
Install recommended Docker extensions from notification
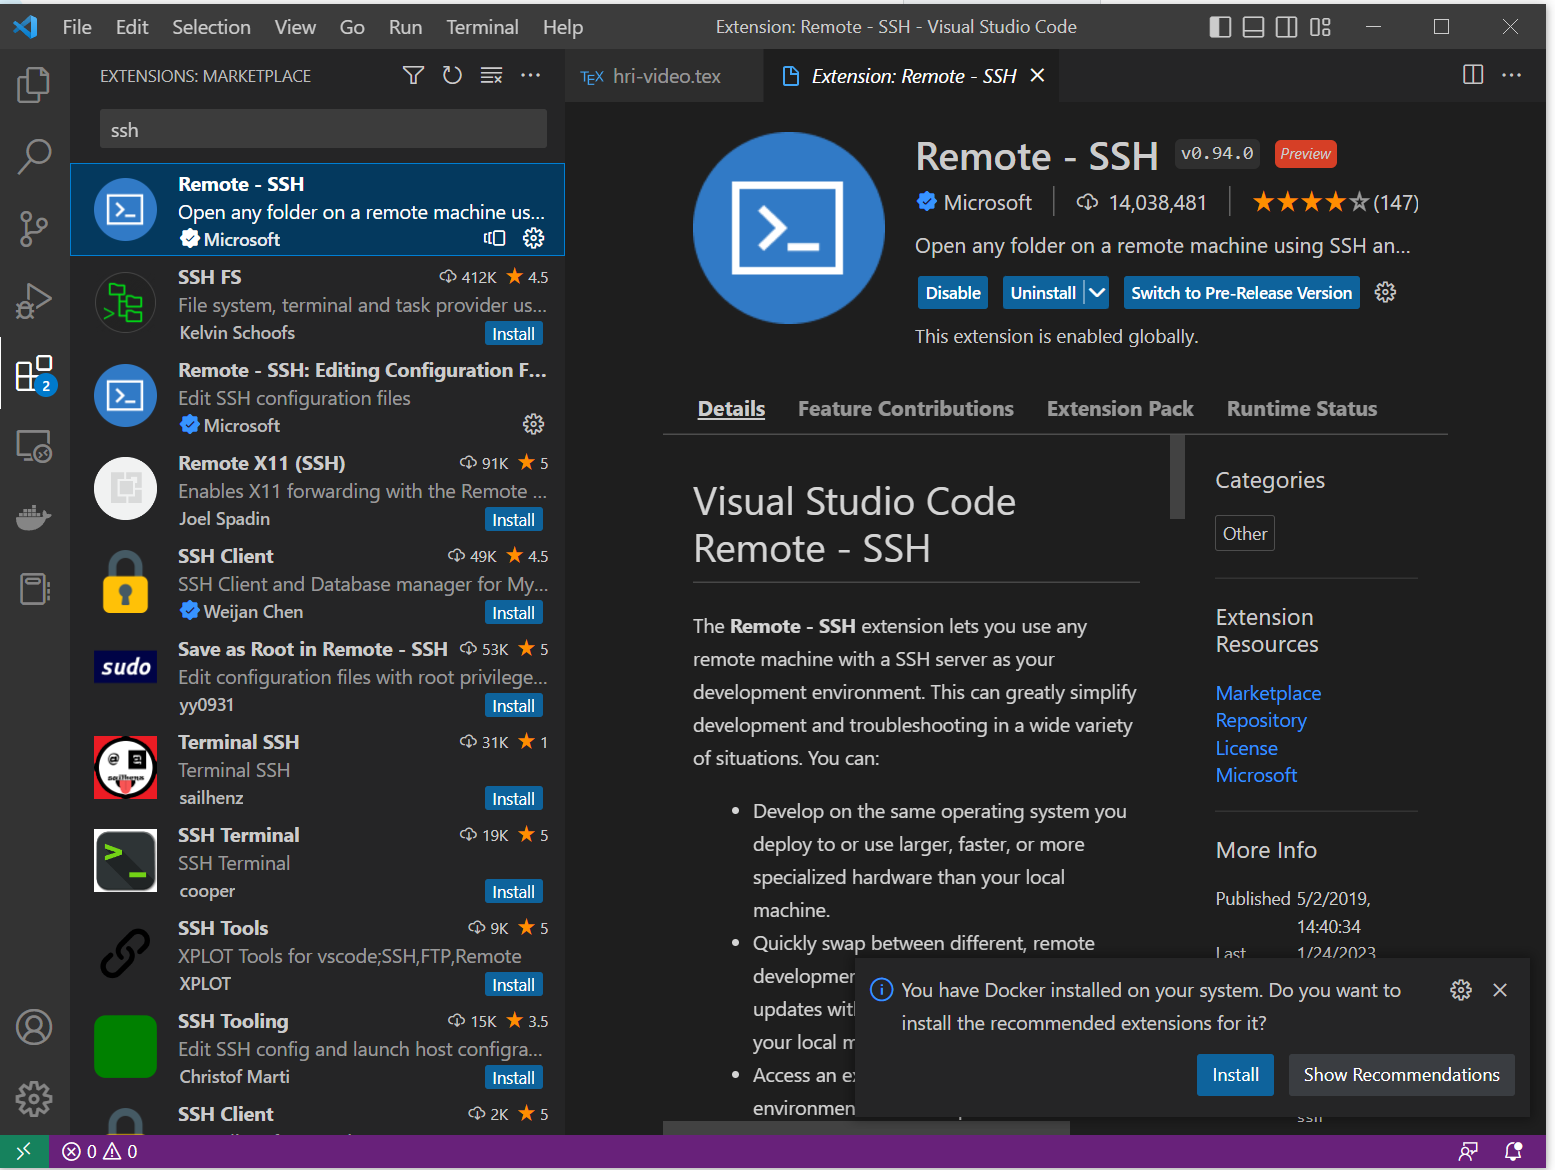click(x=1235, y=1075)
